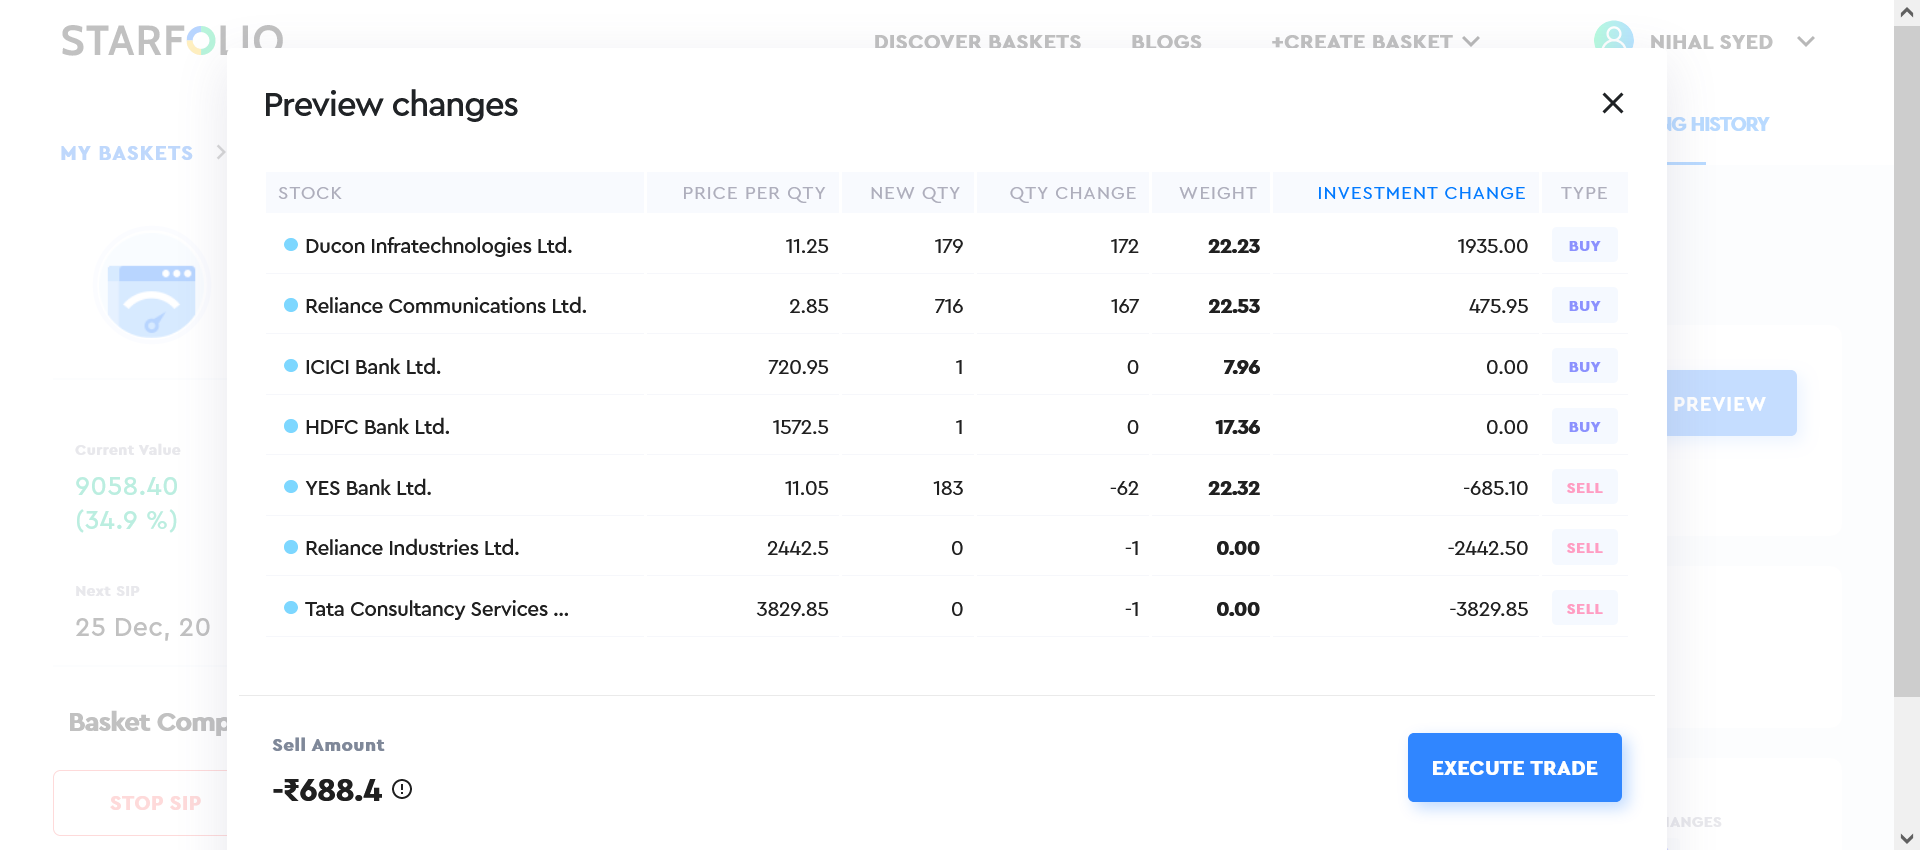The image size is (1920, 850).
Task: Click the Stop SIP button
Action: pos(141,802)
